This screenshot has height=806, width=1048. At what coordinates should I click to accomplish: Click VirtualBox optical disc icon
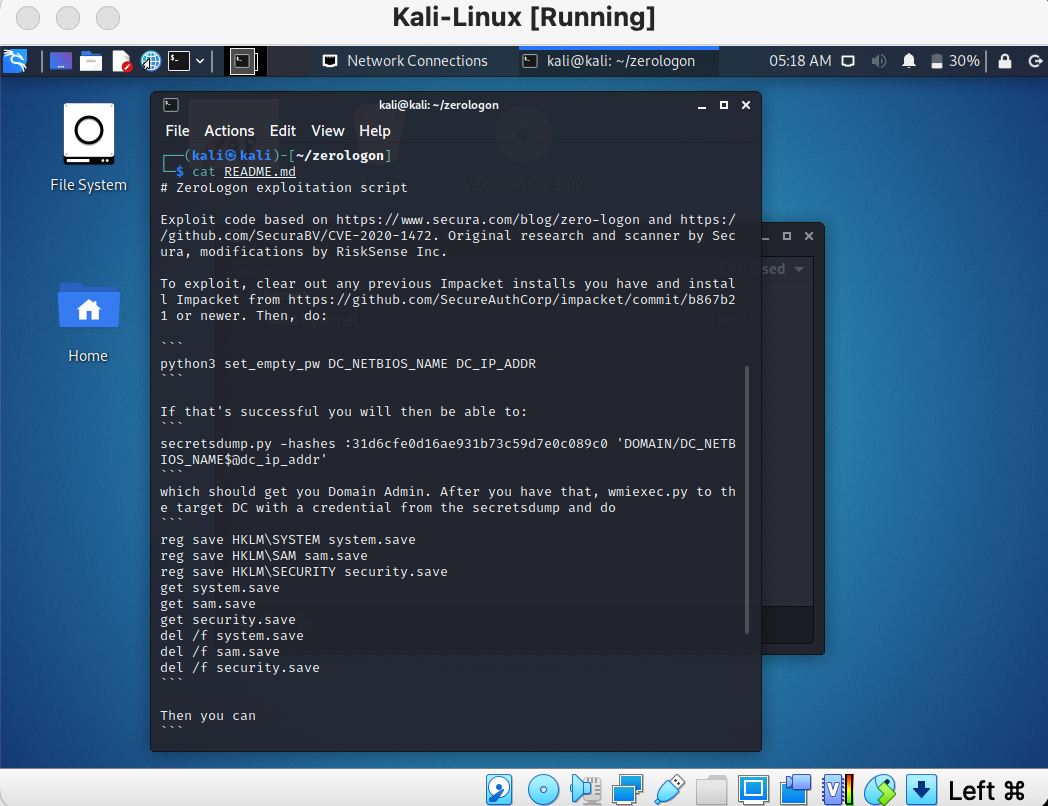point(543,789)
